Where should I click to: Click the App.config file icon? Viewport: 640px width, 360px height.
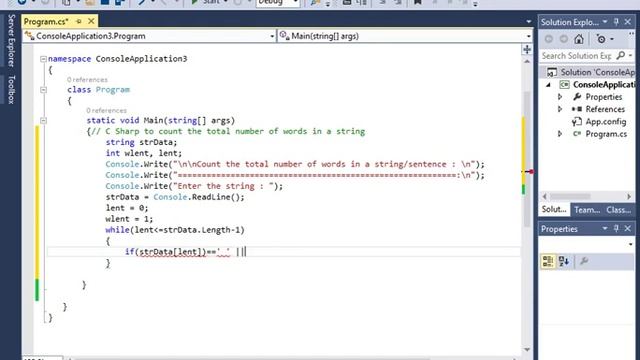click(x=577, y=121)
